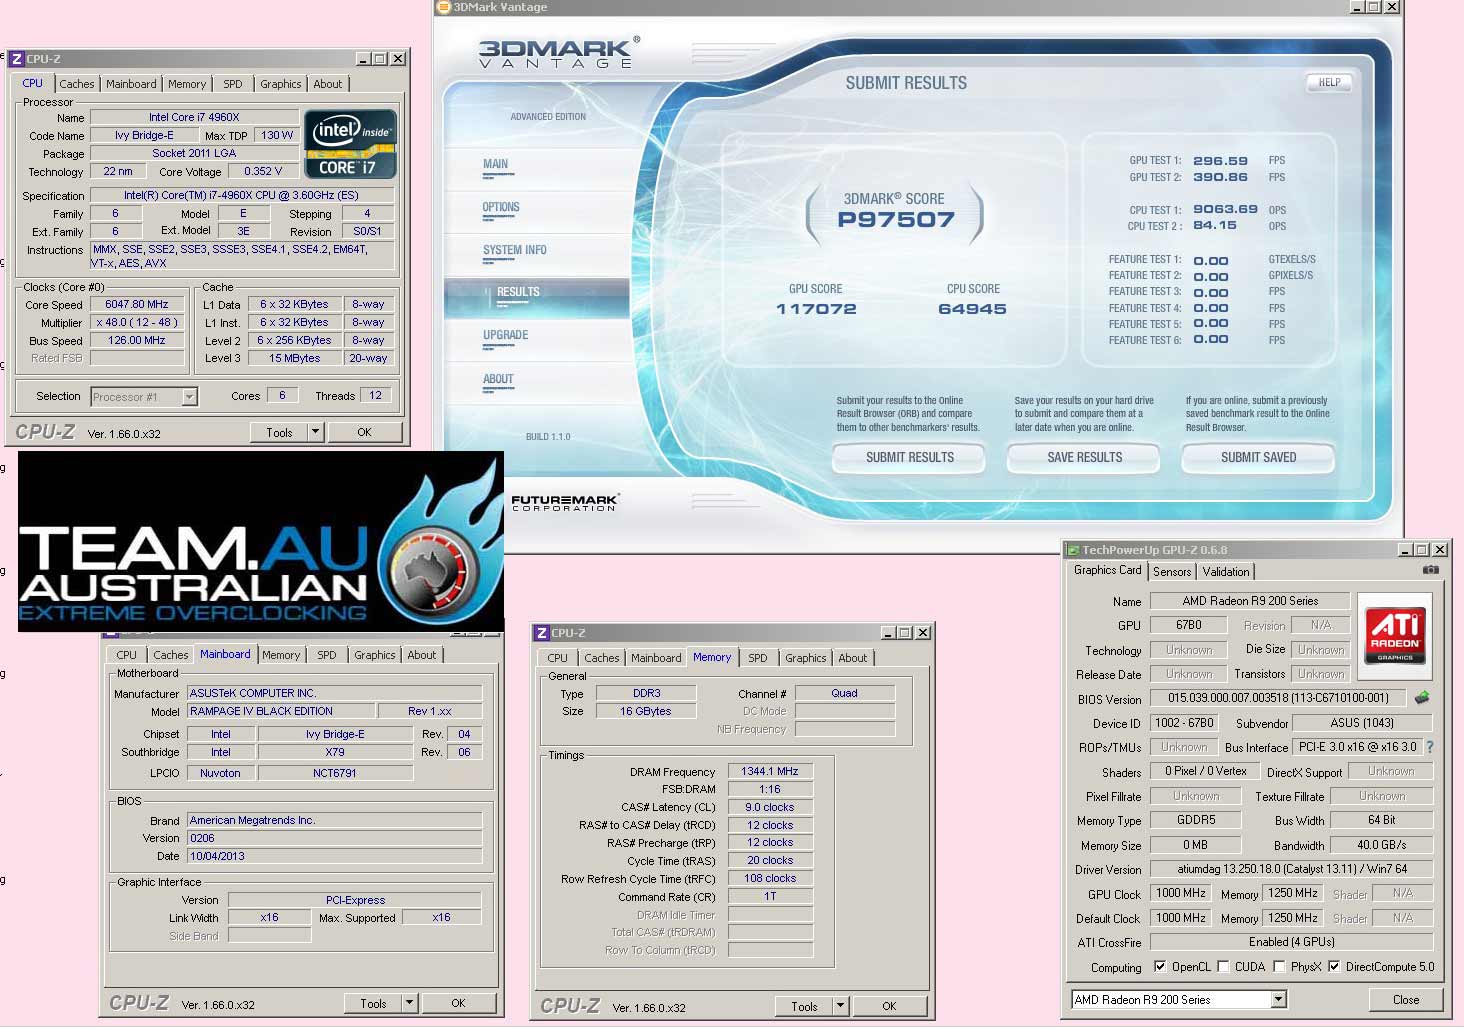Click the CPU-Z memory window title icon
This screenshot has width=1464, height=1028.
click(542, 633)
